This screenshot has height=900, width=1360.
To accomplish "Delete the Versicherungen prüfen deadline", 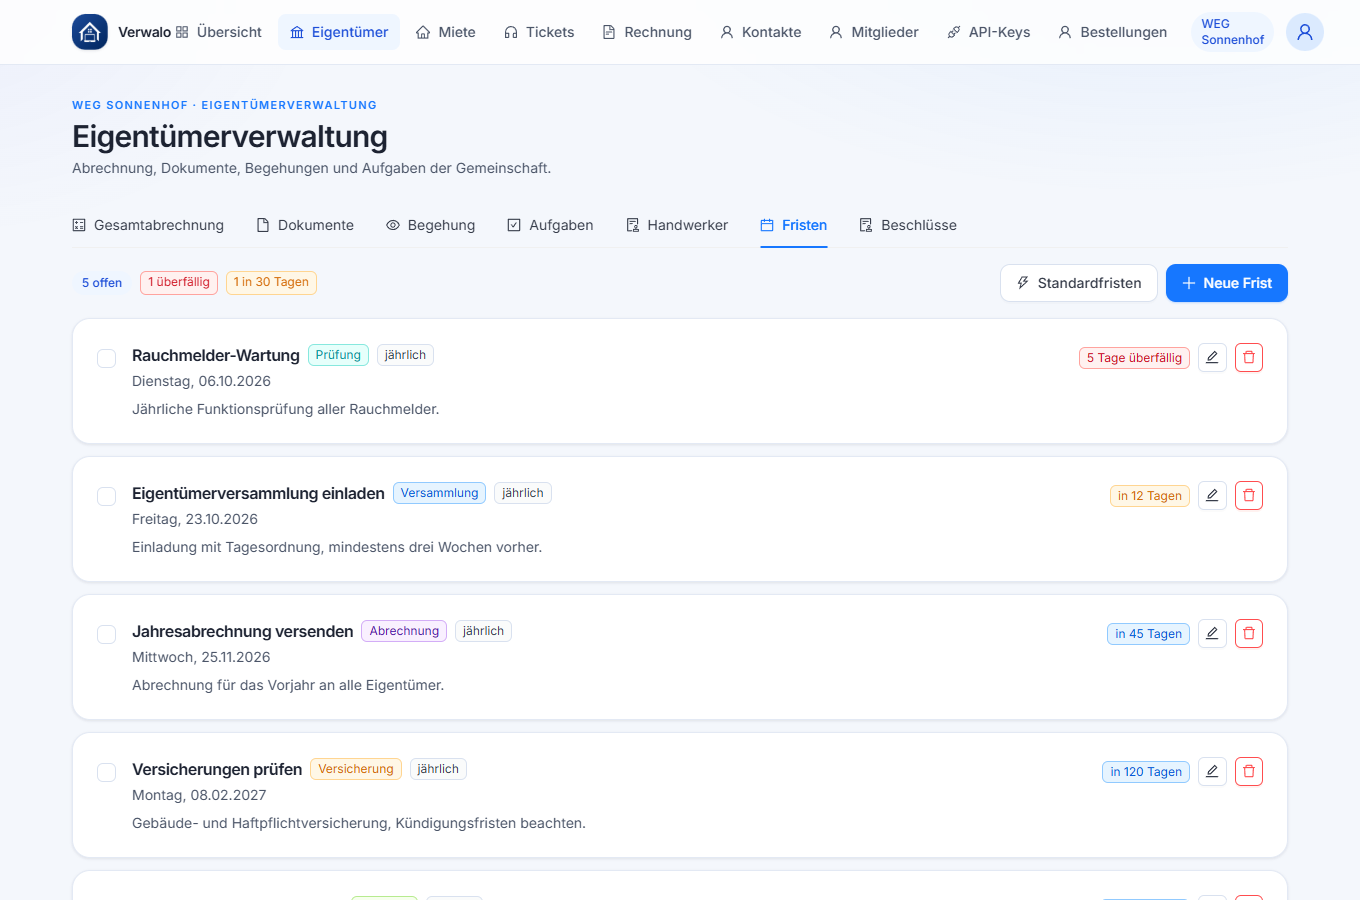I will [1249, 772].
